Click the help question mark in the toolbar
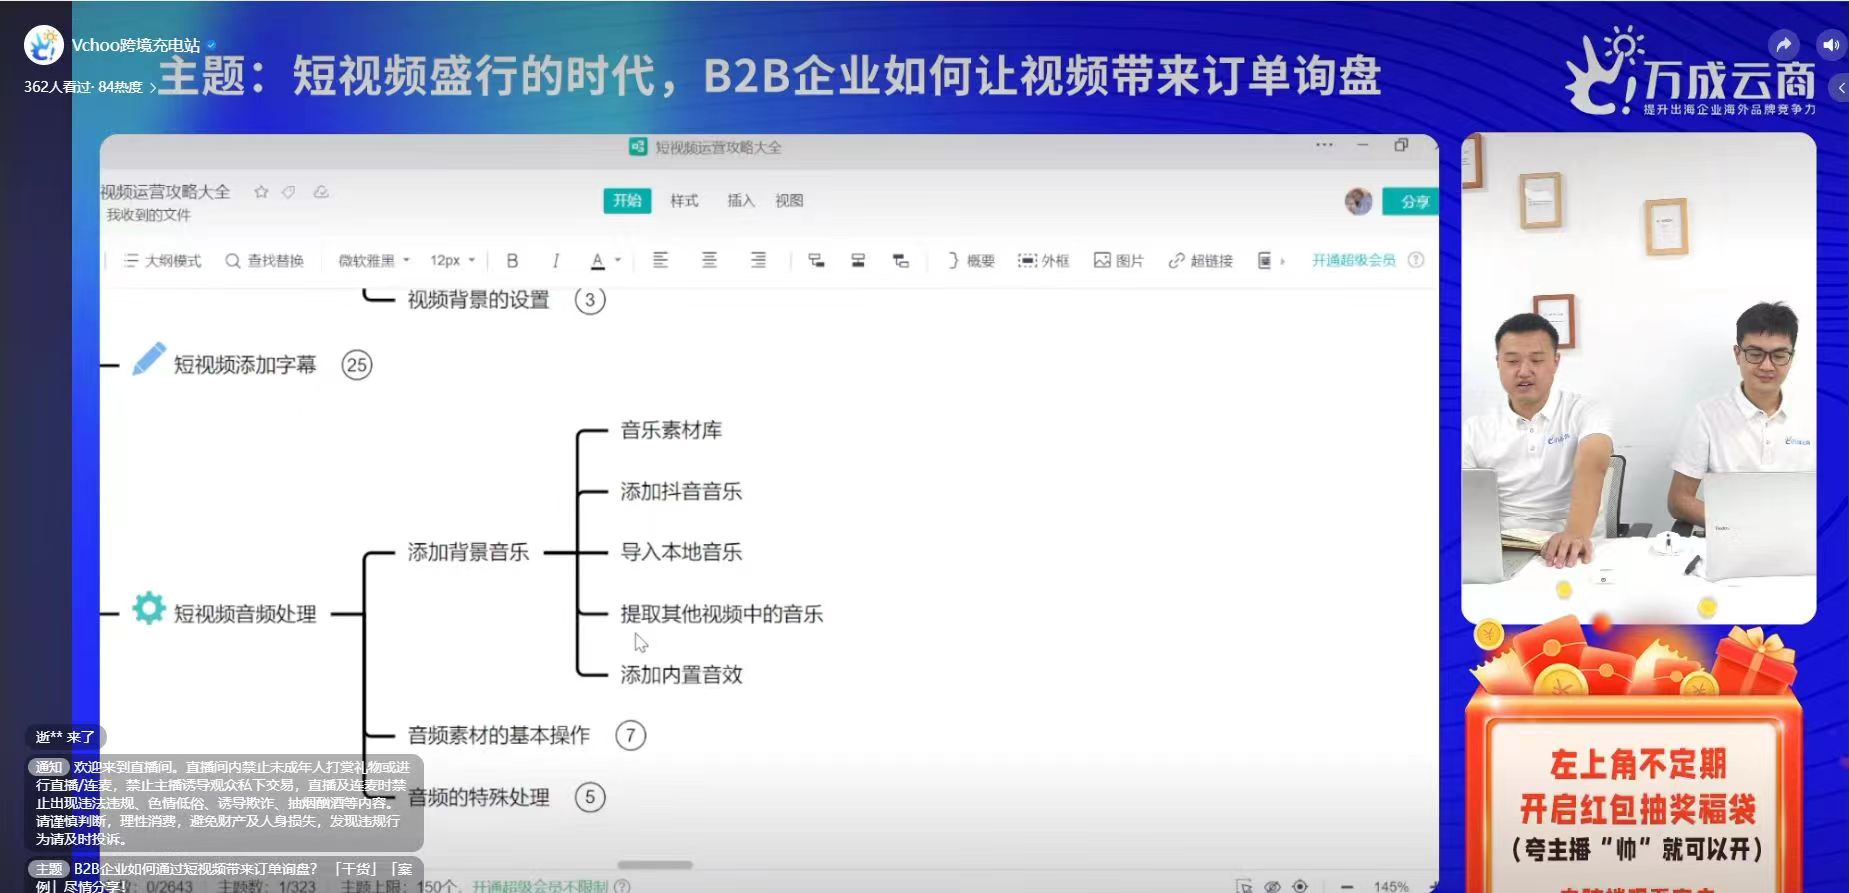The image size is (1849, 893). click(x=1416, y=260)
